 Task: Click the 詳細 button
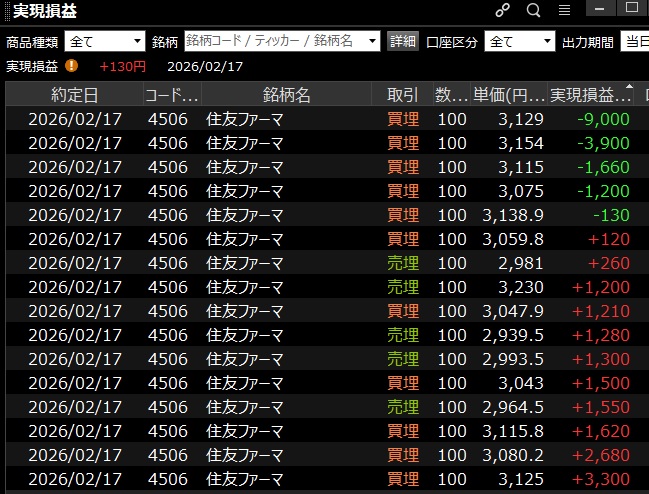[x=402, y=41]
